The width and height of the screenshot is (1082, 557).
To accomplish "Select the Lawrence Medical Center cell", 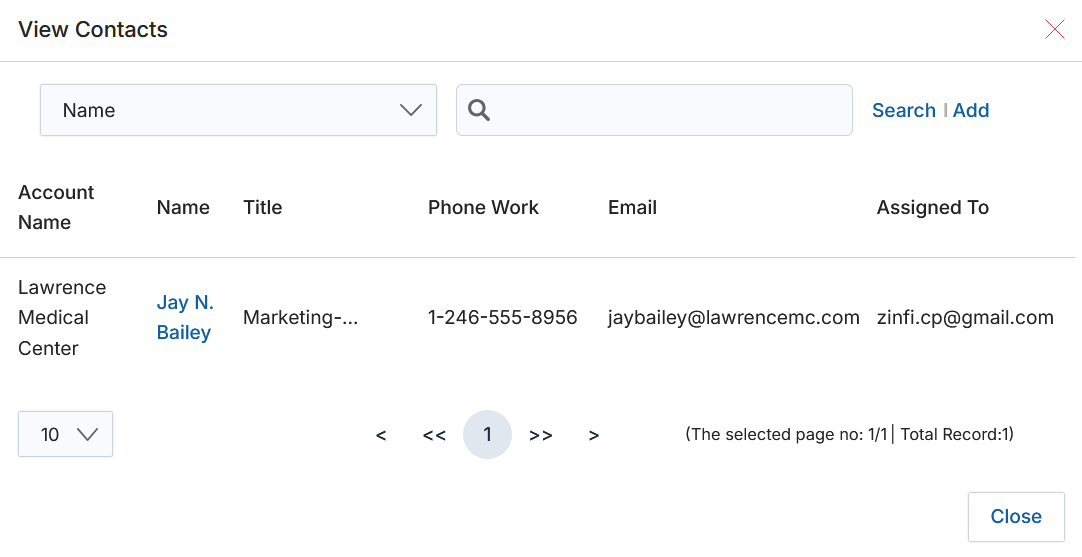I will click(x=62, y=317).
